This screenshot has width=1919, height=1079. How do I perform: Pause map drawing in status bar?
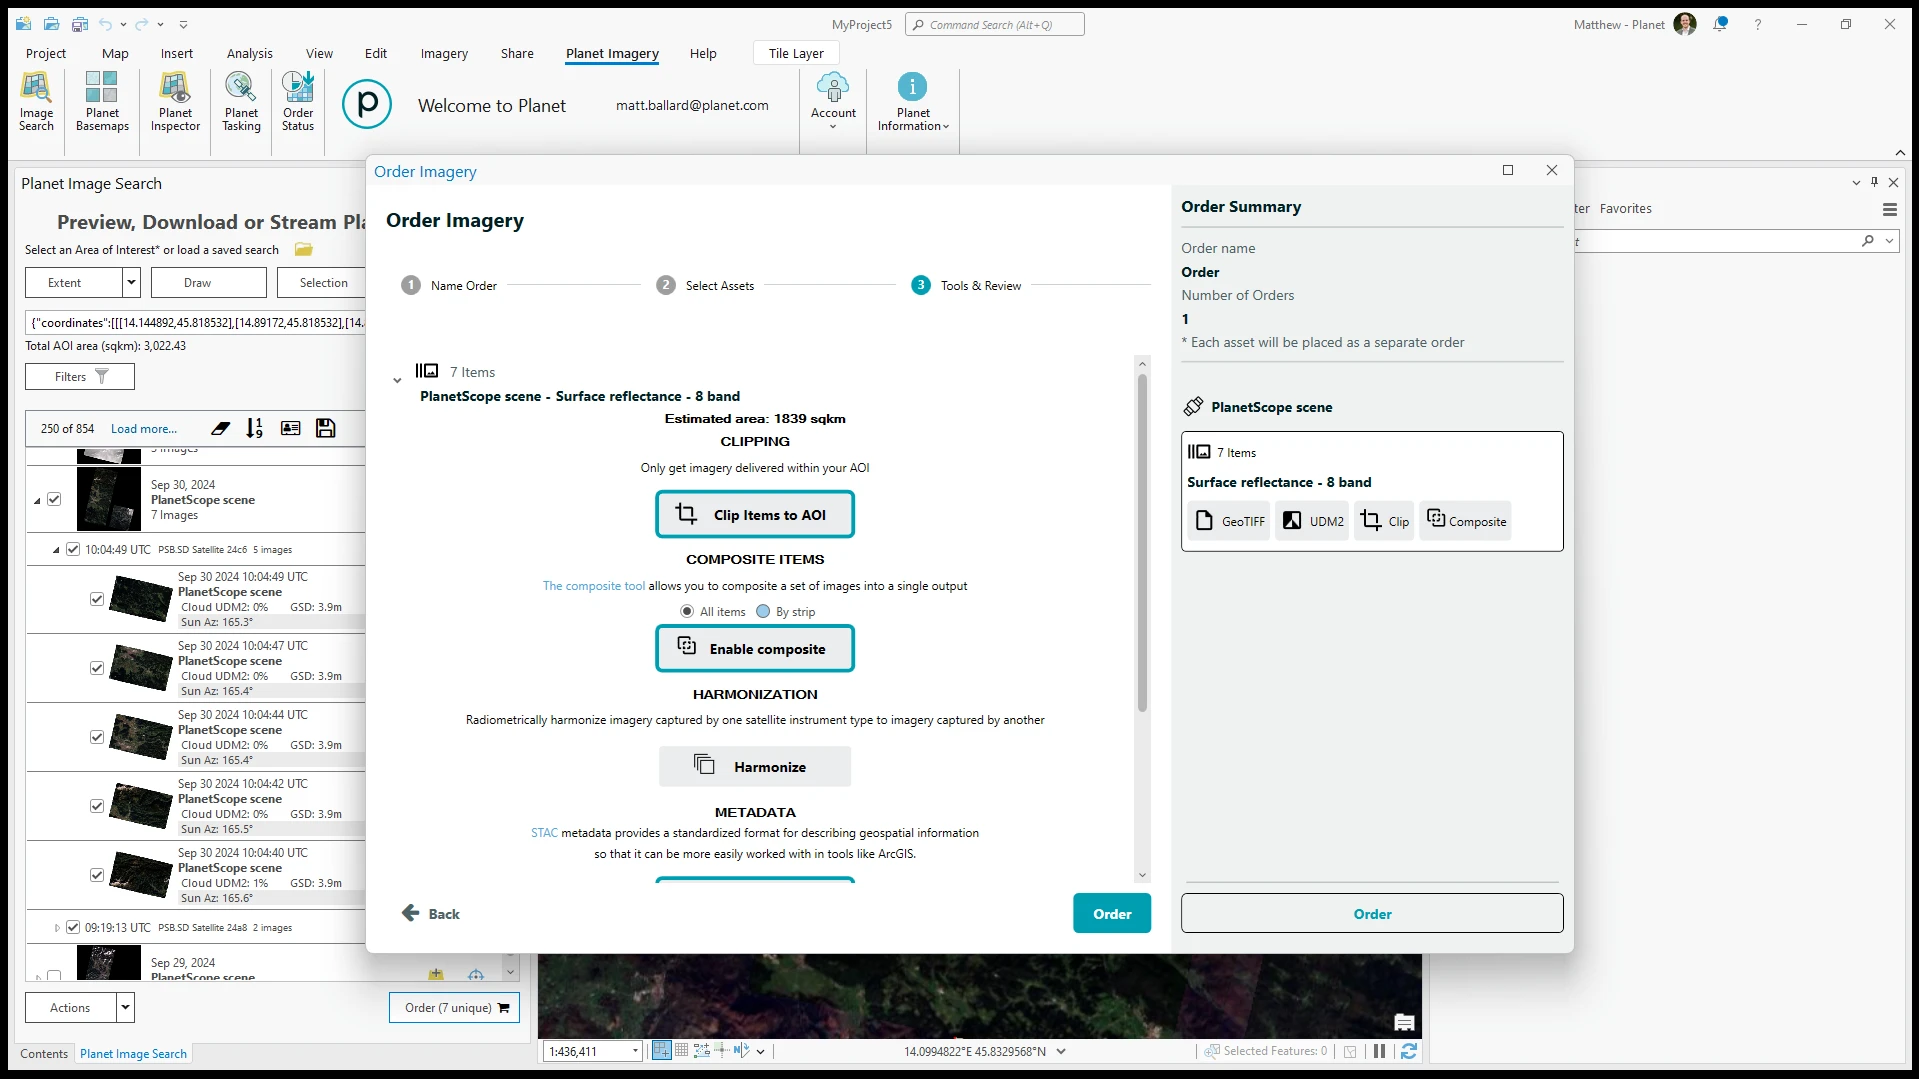pyautogui.click(x=1379, y=1051)
